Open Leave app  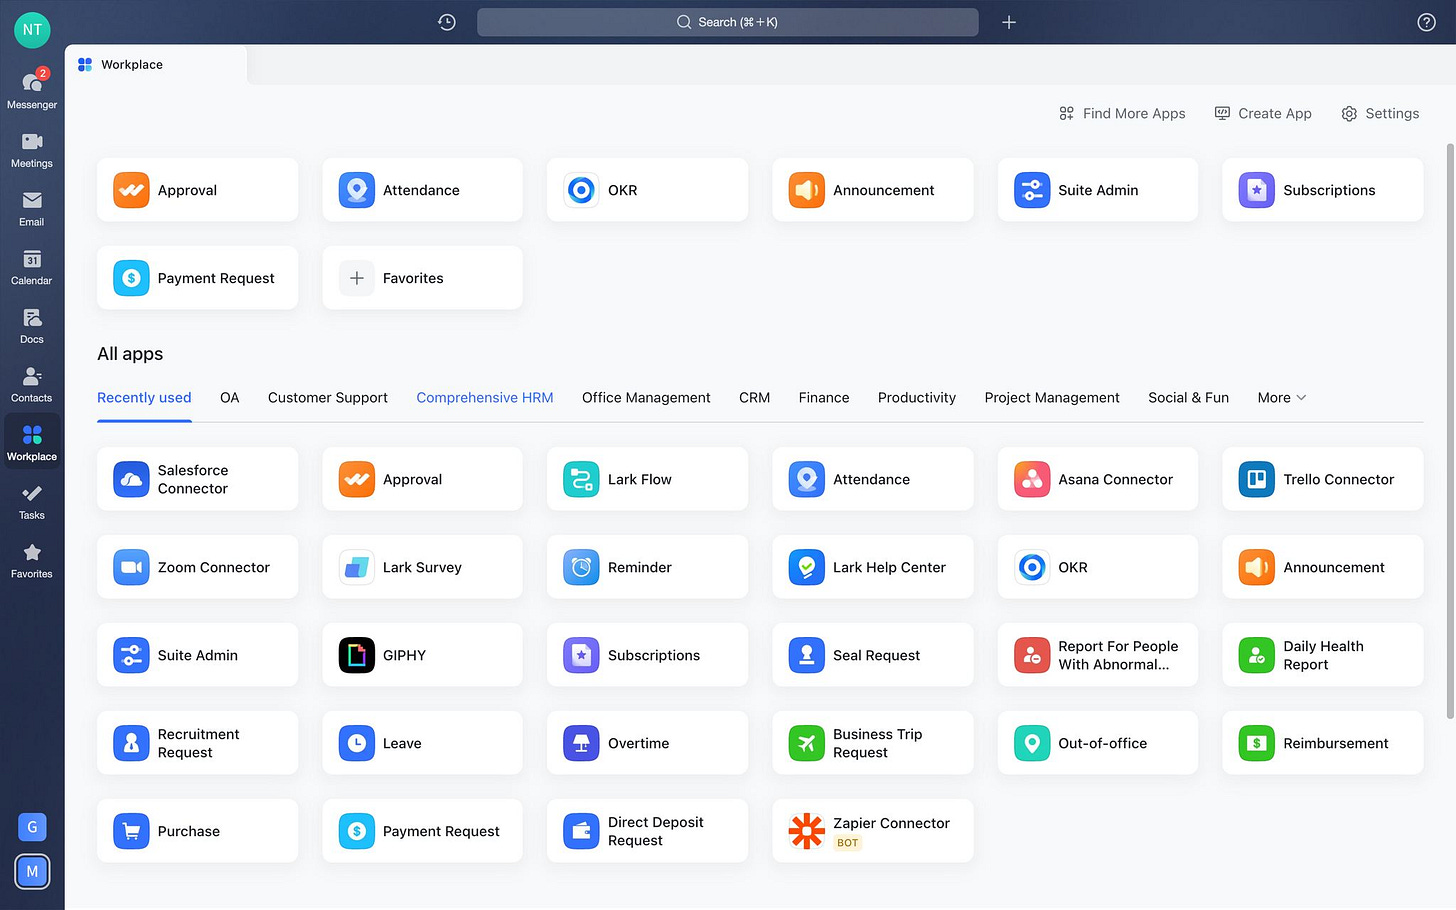pyautogui.click(x=422, y=743)
